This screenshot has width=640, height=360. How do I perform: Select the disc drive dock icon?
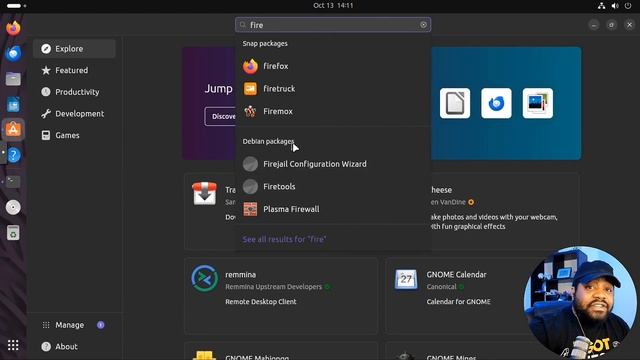(x=13, y=207)
